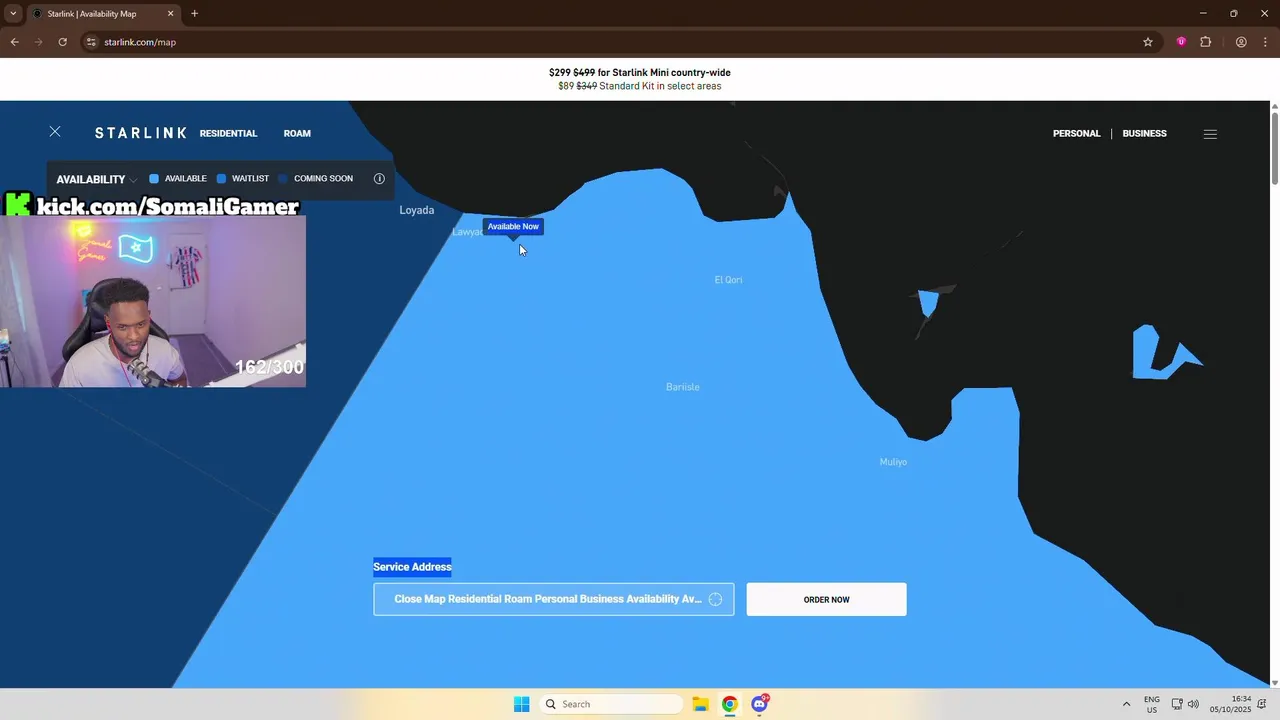The height and width of the screenshot is (720, 1280).
Task: Open Discord from the taskbar
Action: [760, 704]
